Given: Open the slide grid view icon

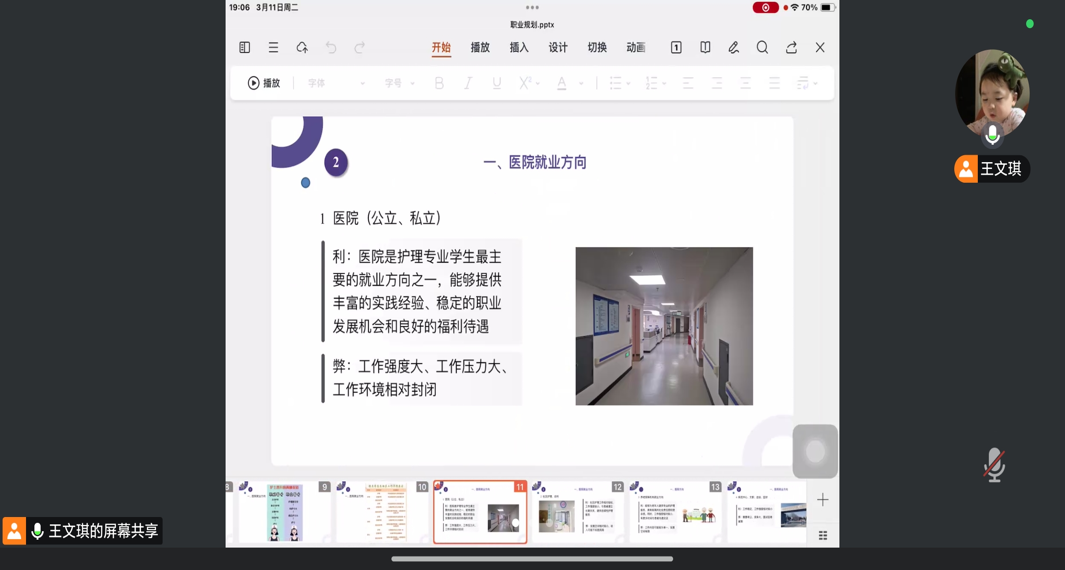Looking at the screenshot, I should pos(823,536).
